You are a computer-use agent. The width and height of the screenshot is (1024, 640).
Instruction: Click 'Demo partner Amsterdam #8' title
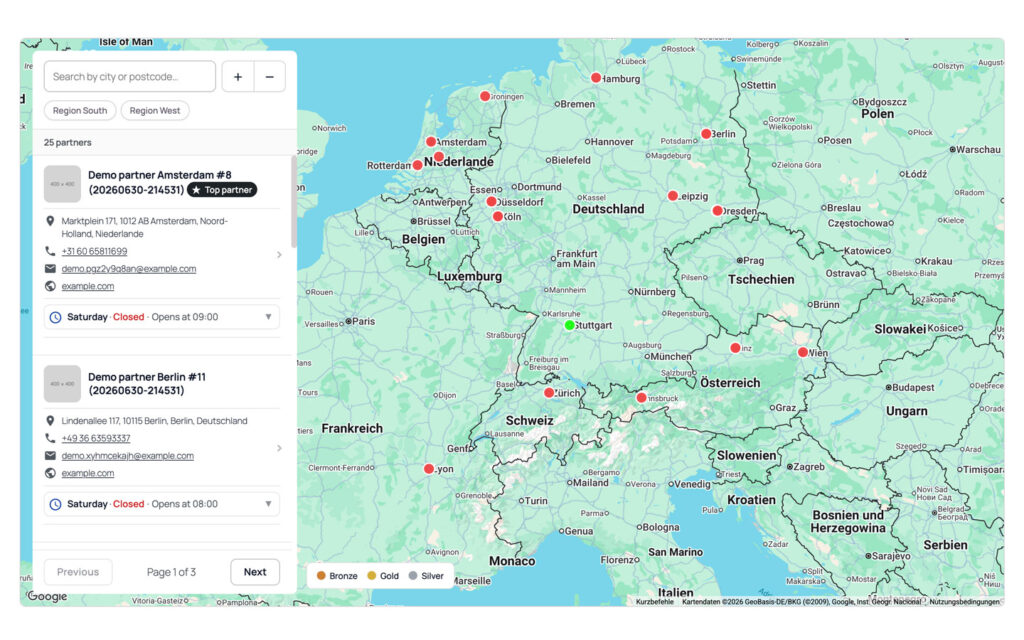tap(159, 175)
